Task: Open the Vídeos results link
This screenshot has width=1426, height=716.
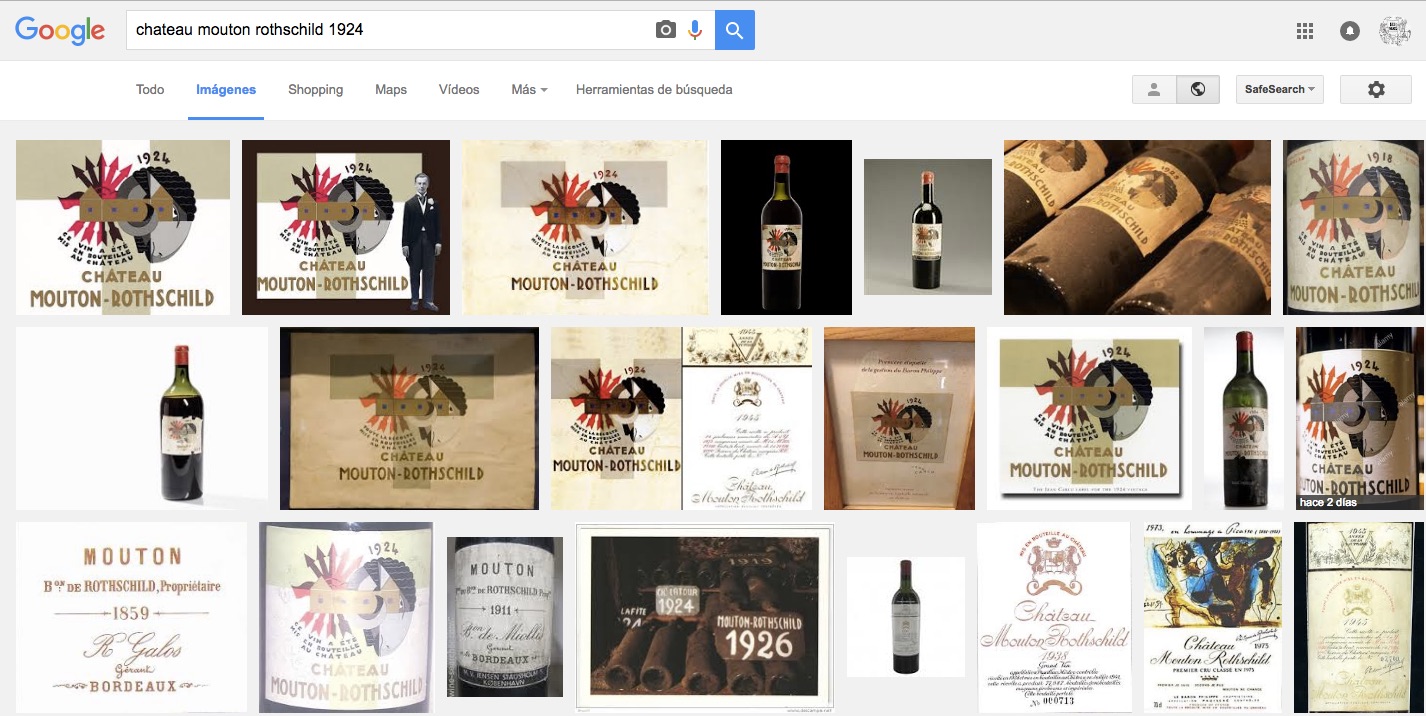Action: [x=459, y=89]
